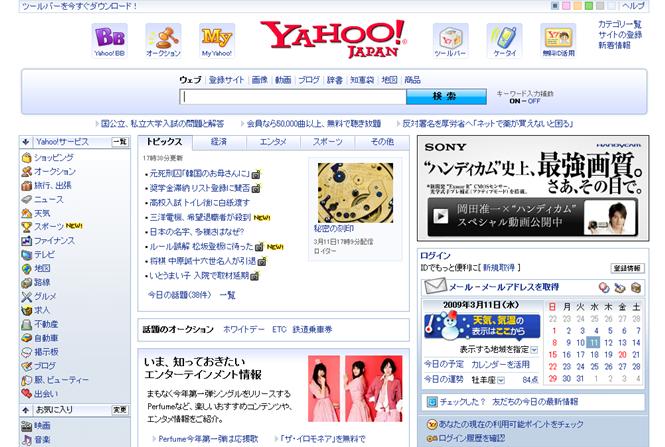
Task: Select the トピックス tab
Action: (165, 142)
